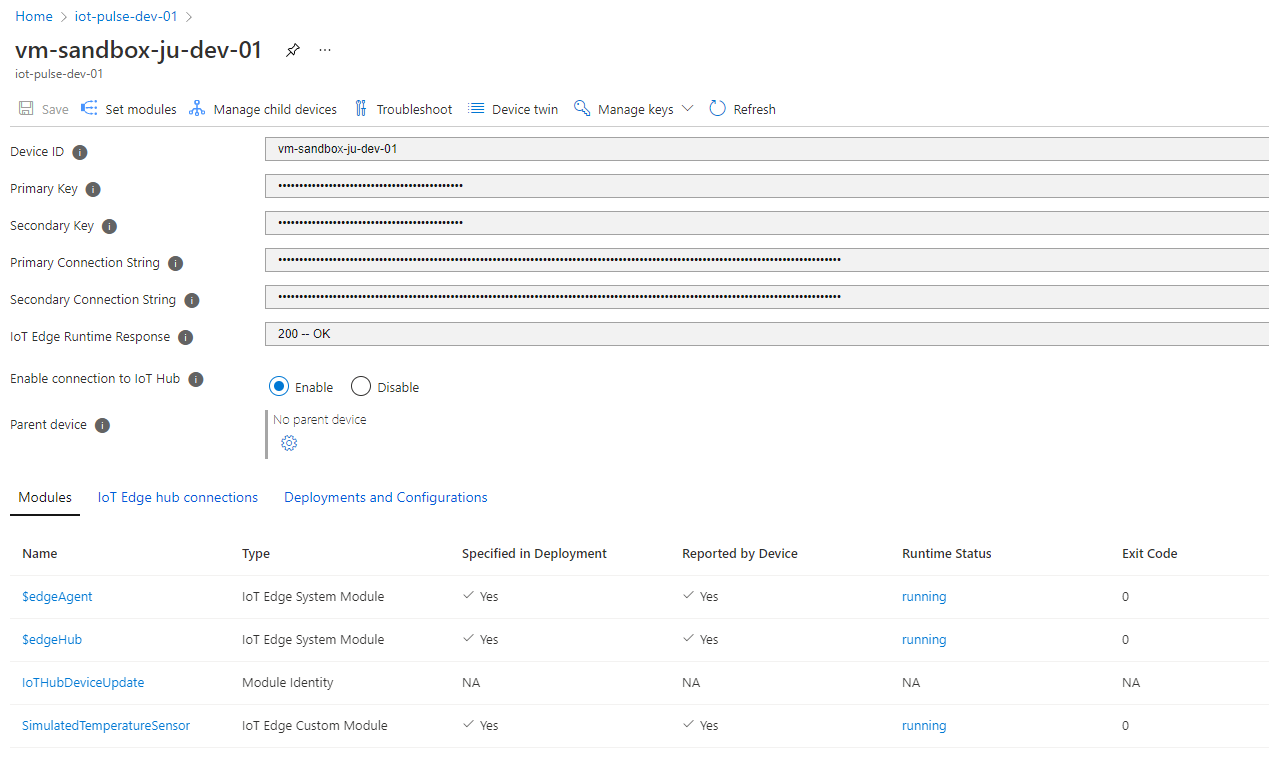The width and height of the screenshot is (1269, 777).
Task: View the SimulatedTemperatureSensor module
Action: tap(105, 725)
